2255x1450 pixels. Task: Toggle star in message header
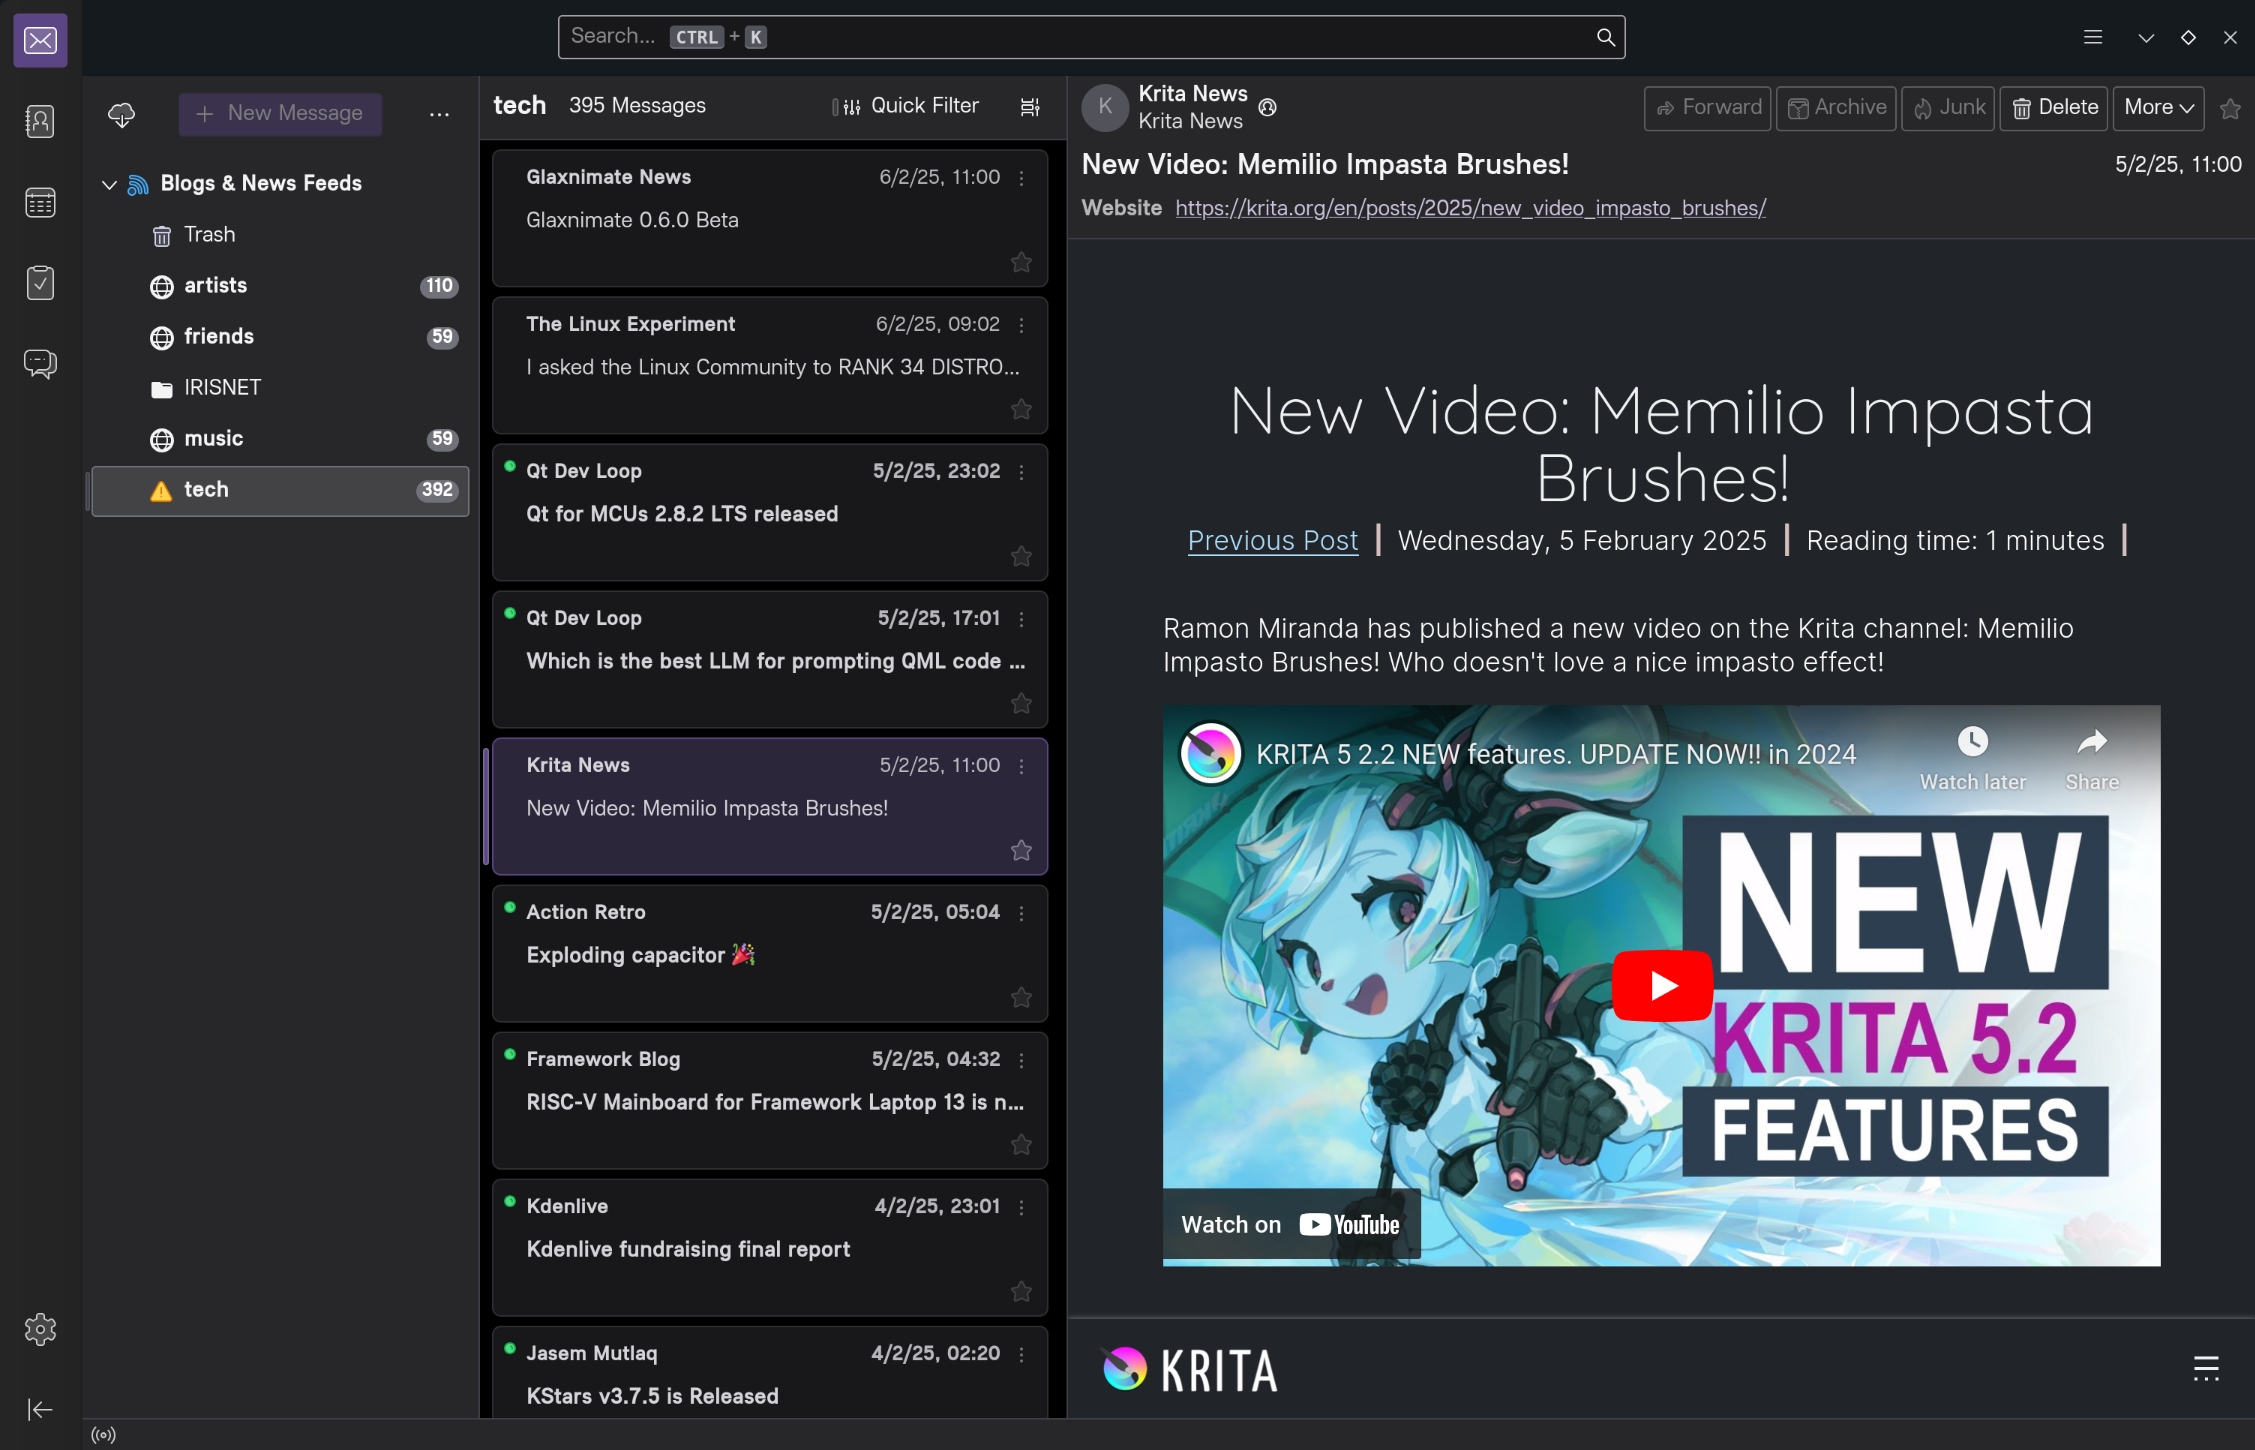pyautogui.click(x=2230, y=108)
